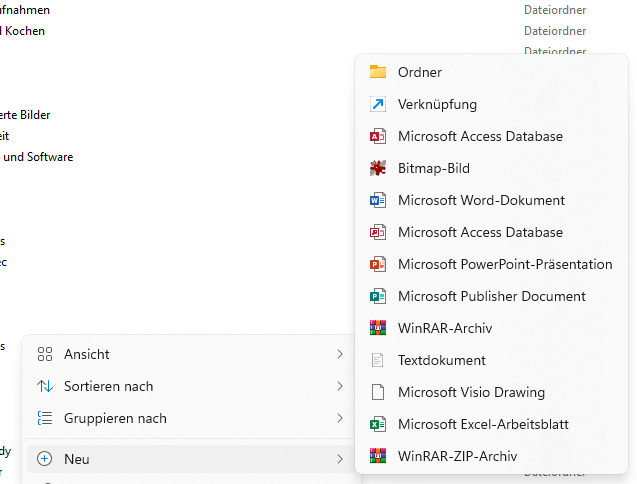
Task: Click the Microsoft Publisher Document icon
Action: (377, 296)
